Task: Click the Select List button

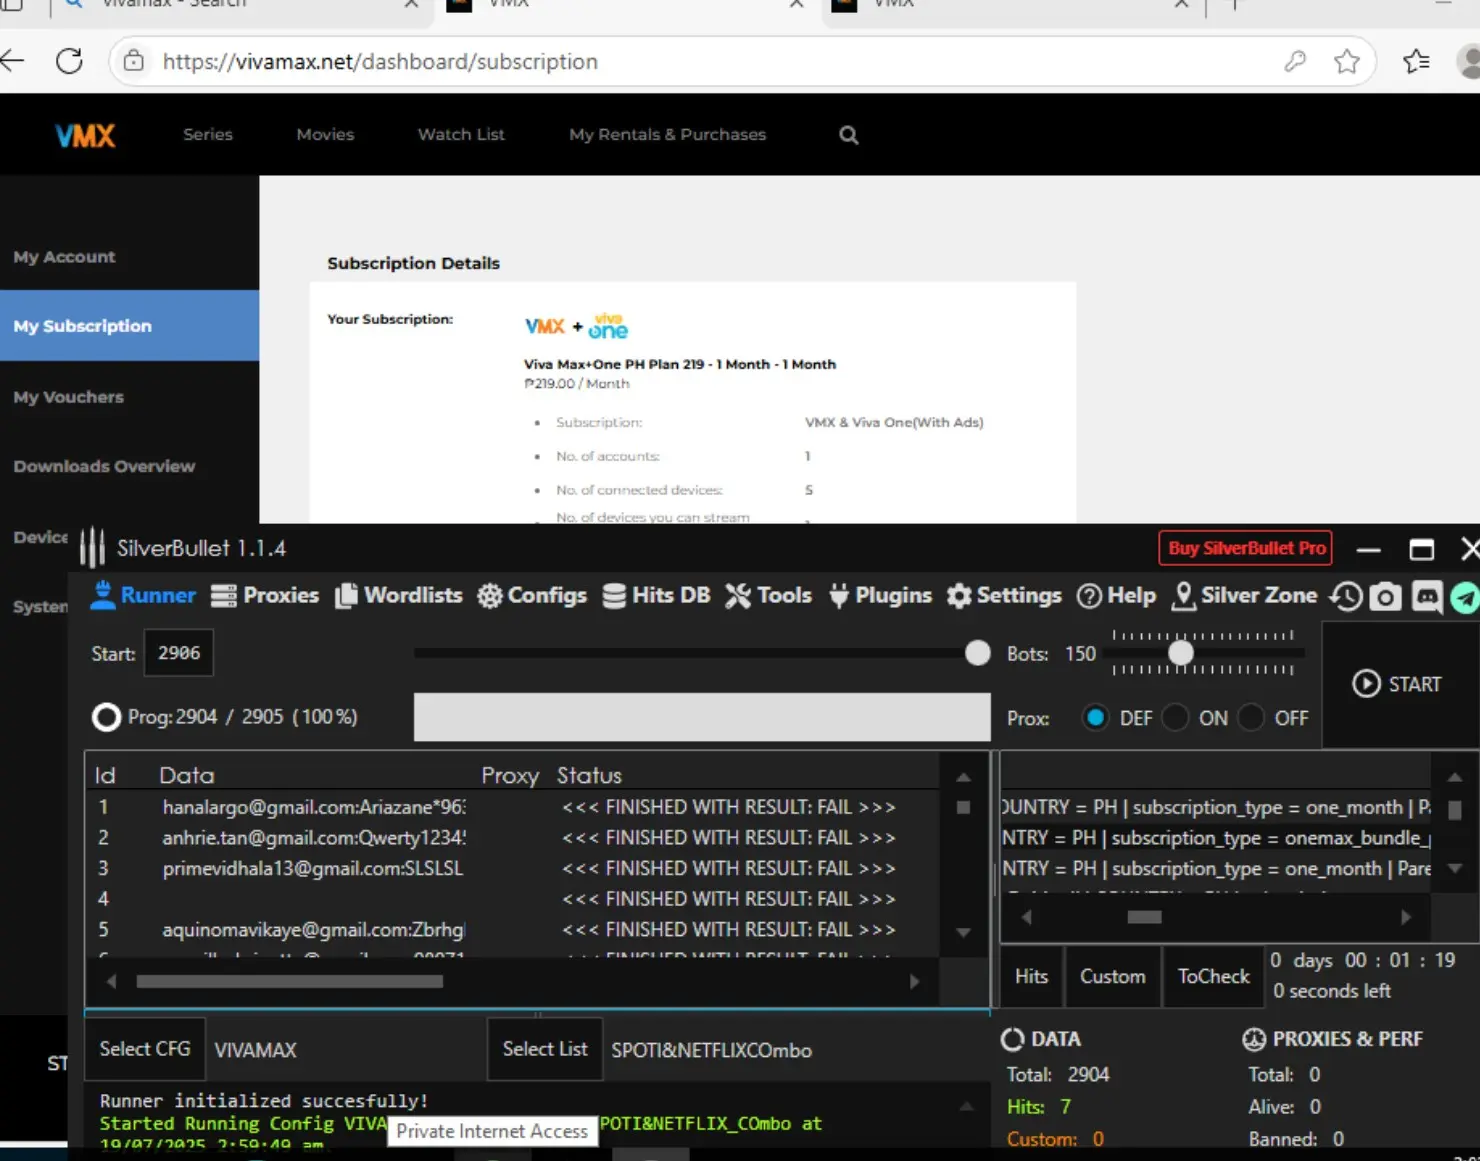Action: point(545,1048)
